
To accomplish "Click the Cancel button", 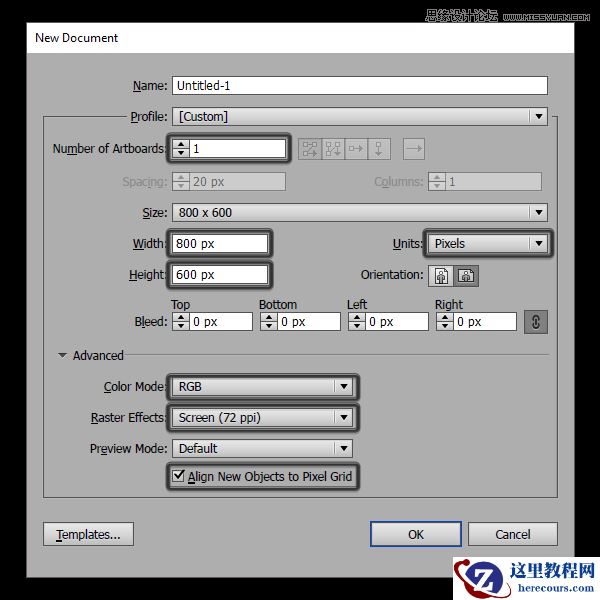I will coord(513,534).
